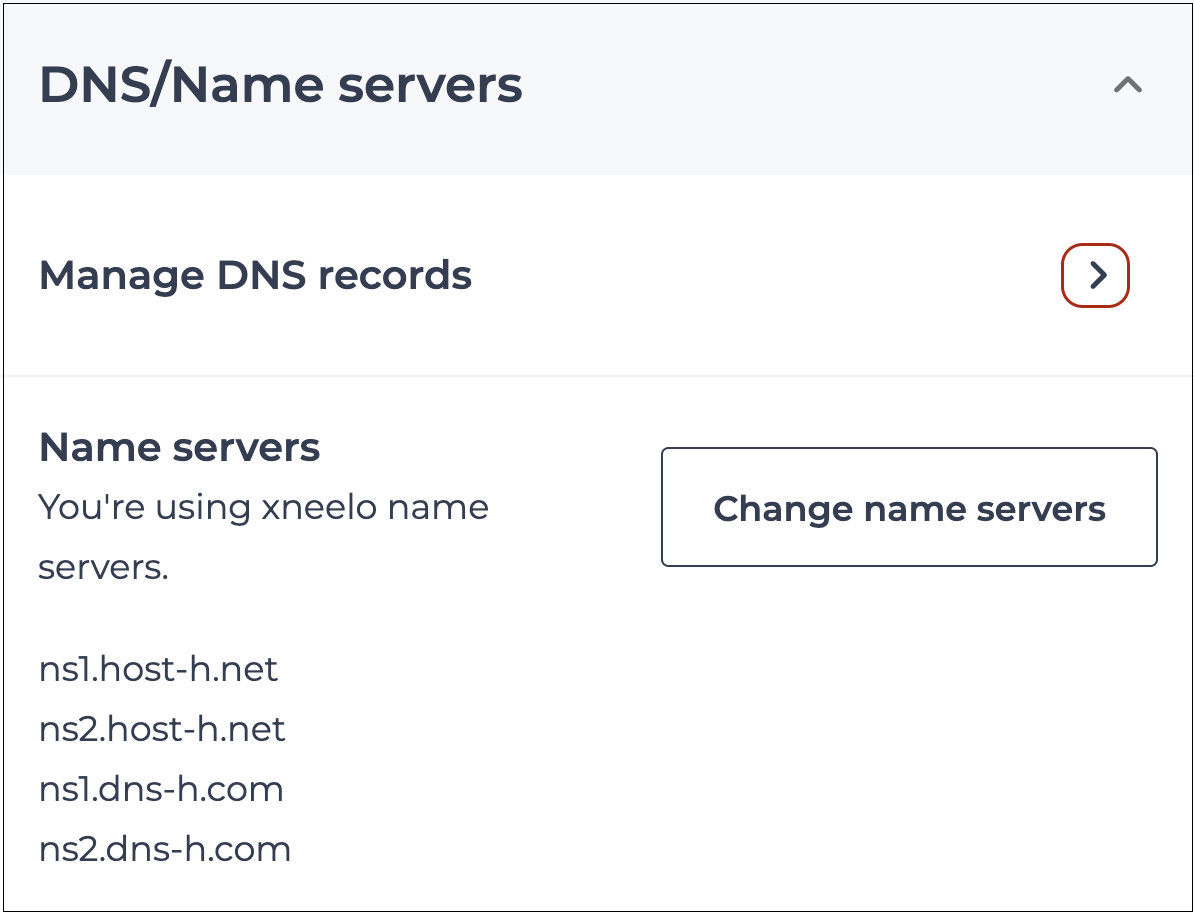Screen dimensions: 1194x912
Task: Select the ns1.host-h.net name server entry
Action: (158, 669)
